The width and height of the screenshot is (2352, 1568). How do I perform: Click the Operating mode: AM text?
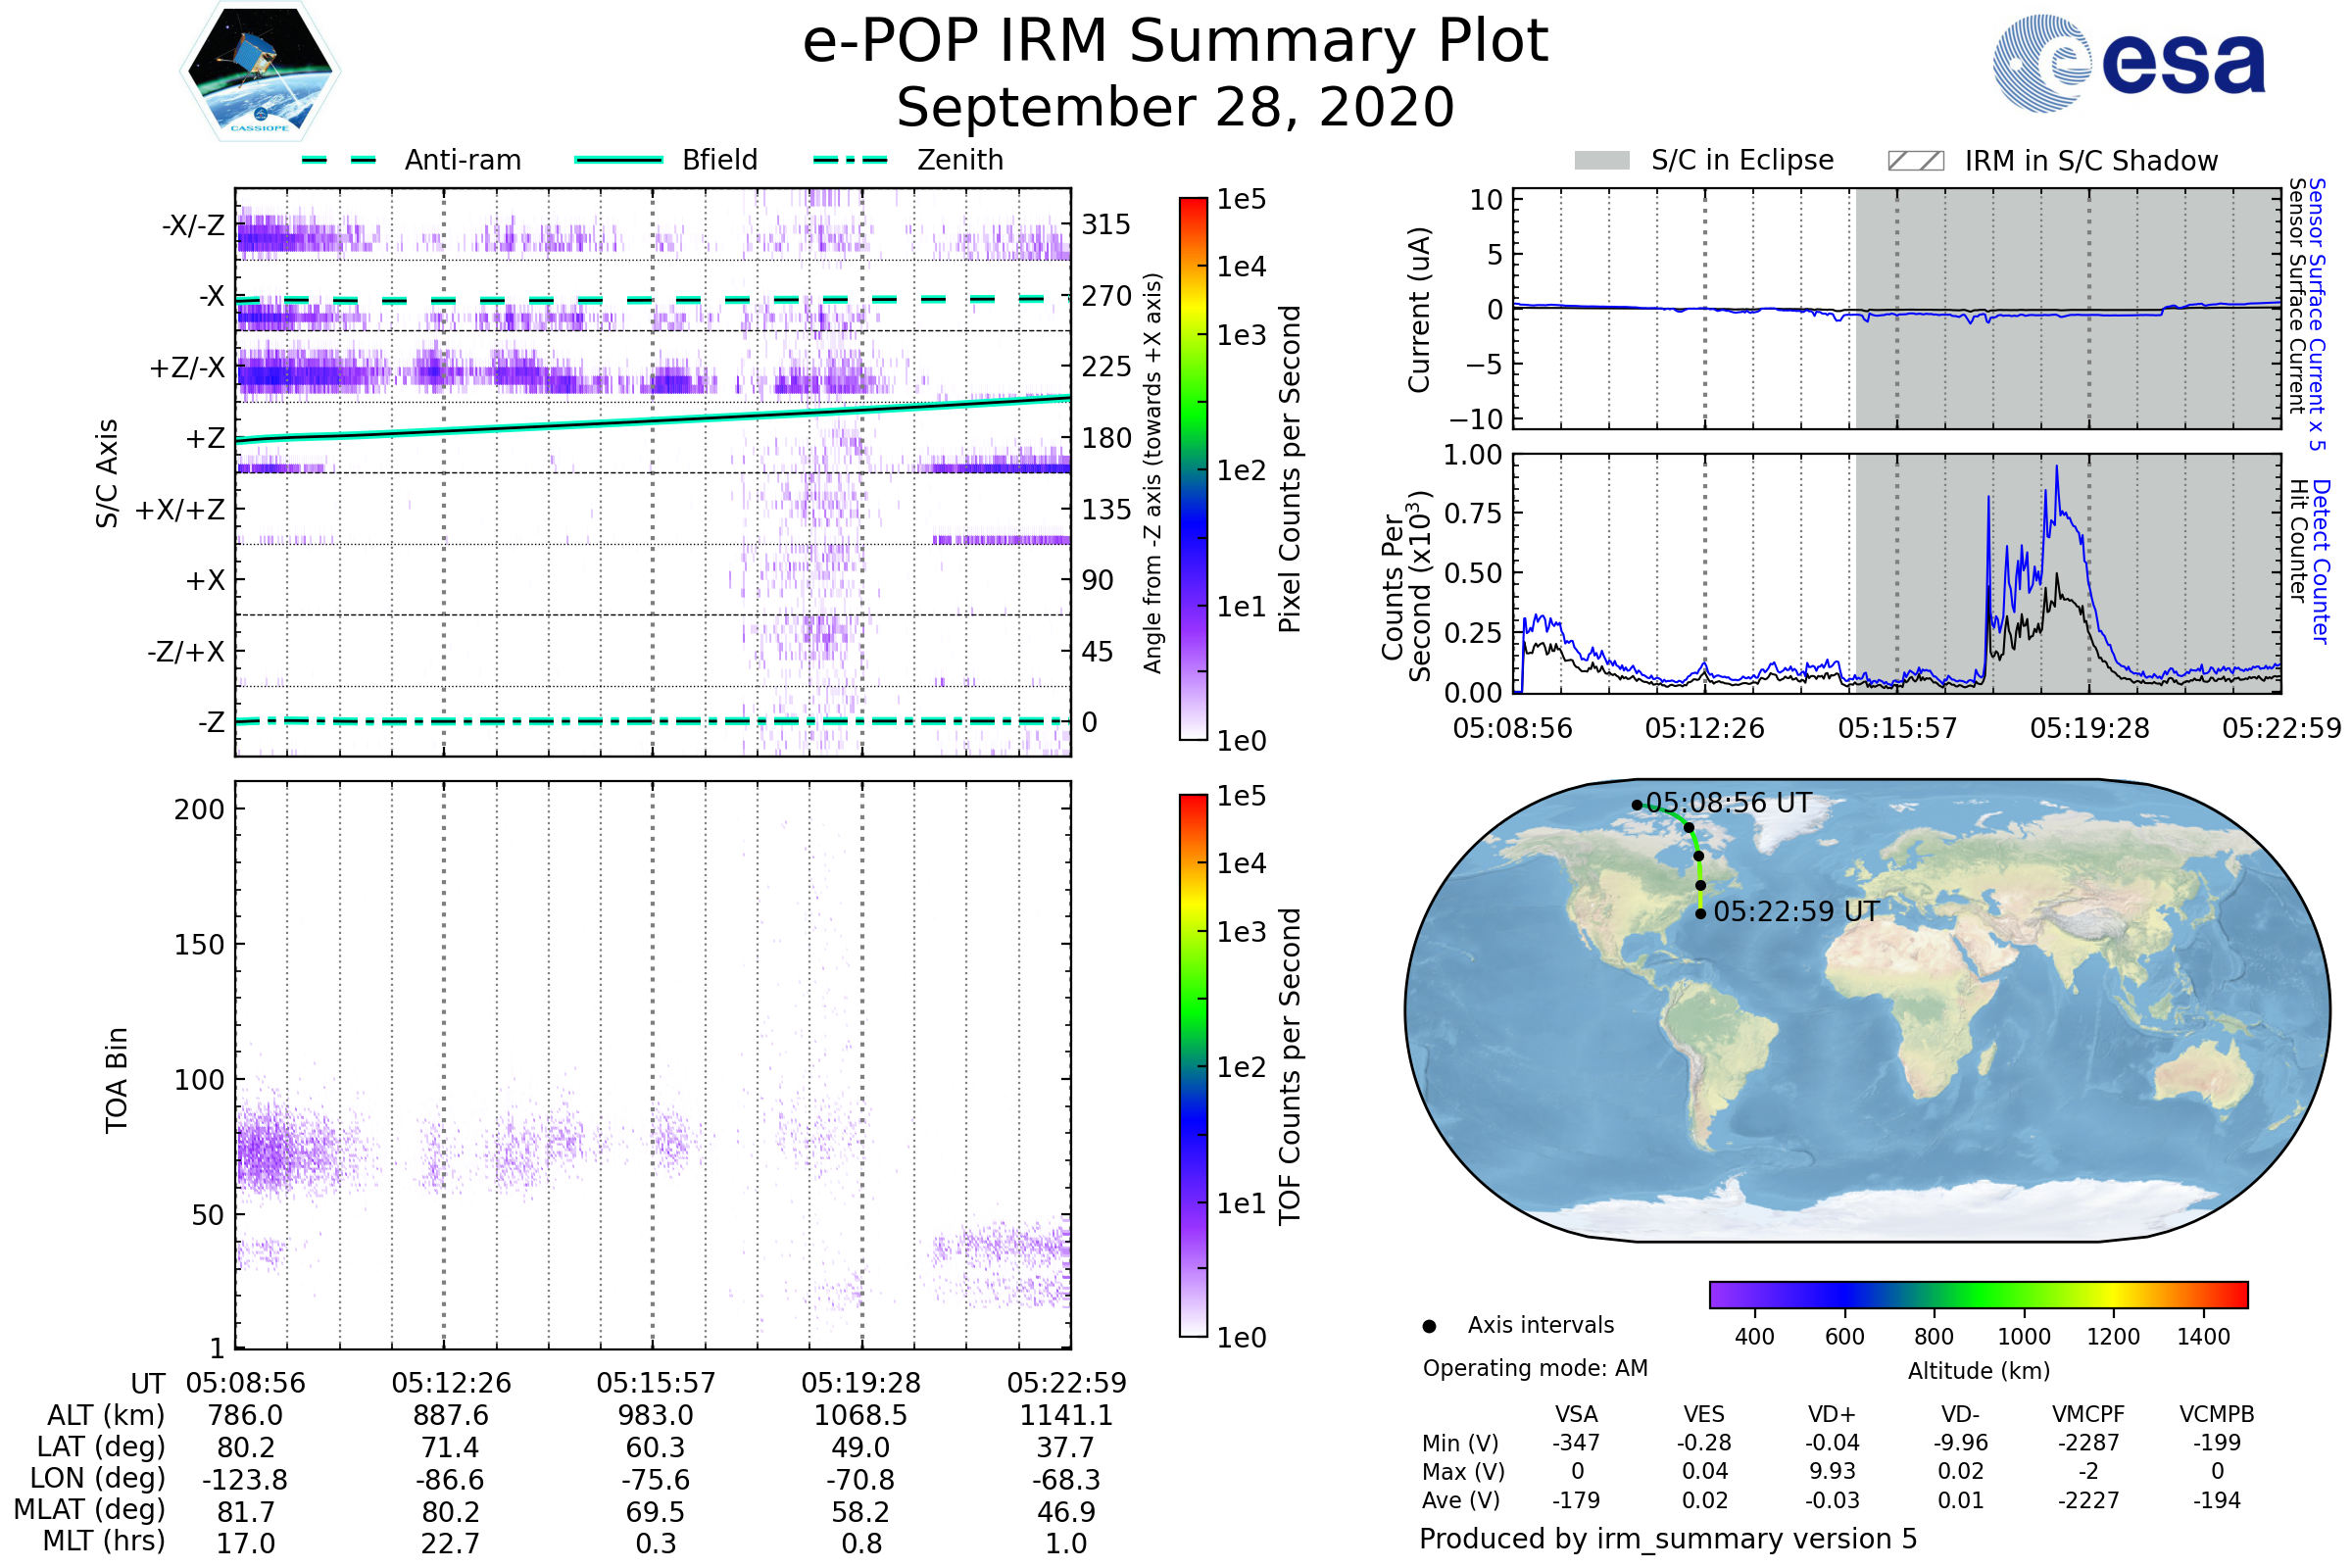[x=1535, y=1368]
